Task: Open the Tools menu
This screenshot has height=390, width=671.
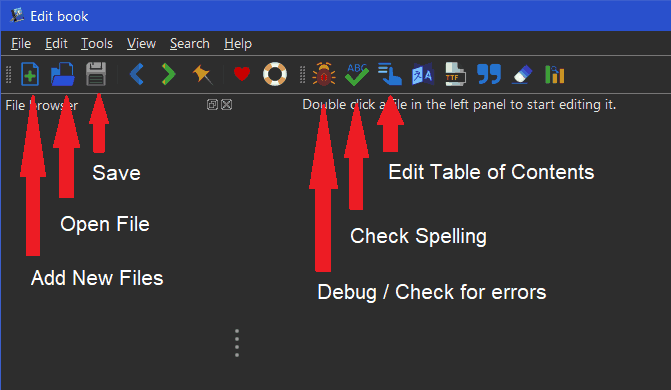Action: coord(97,43)
